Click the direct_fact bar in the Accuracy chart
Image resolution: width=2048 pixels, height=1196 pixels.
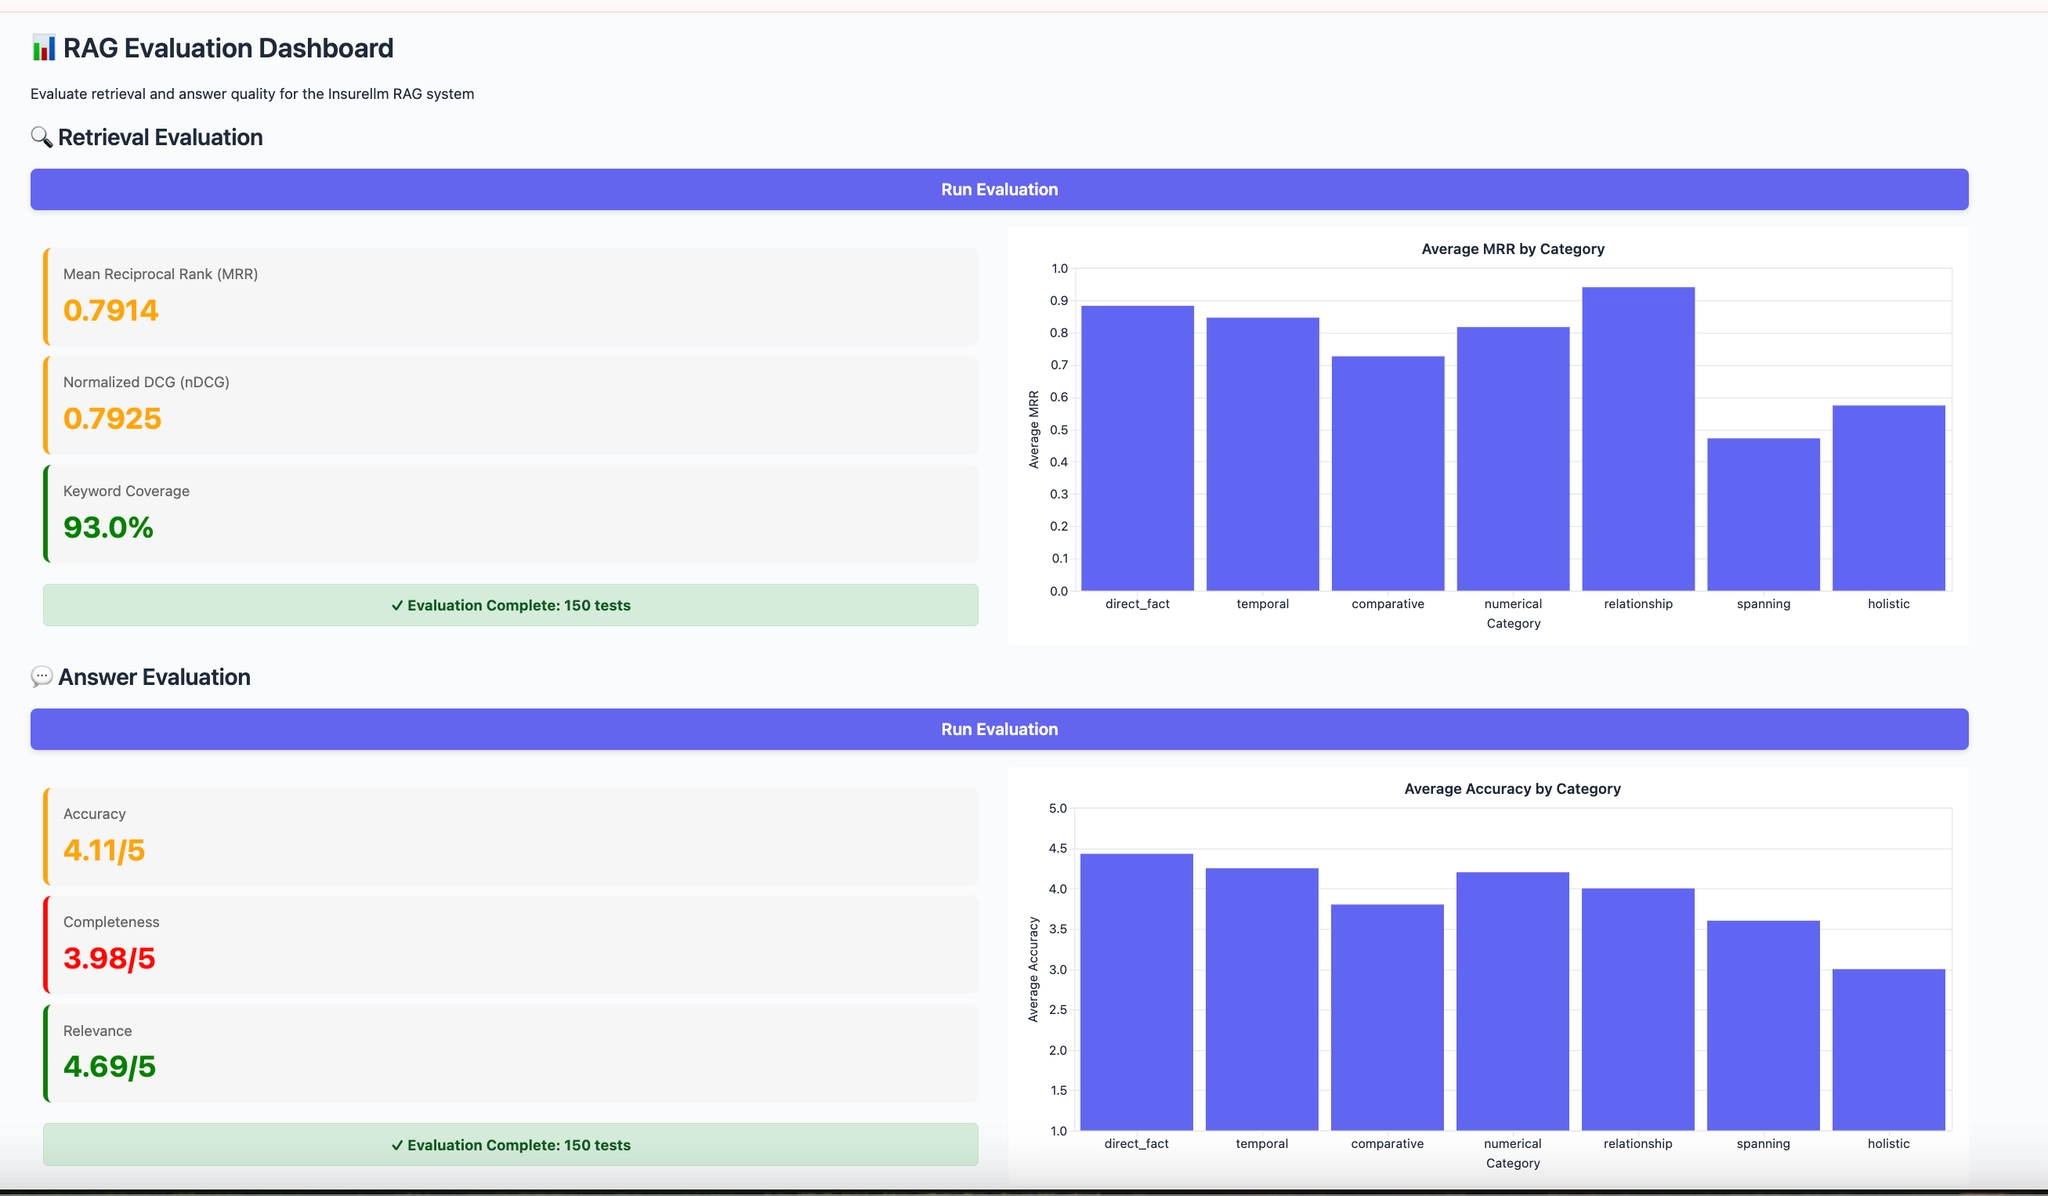tap(1137, 992)
